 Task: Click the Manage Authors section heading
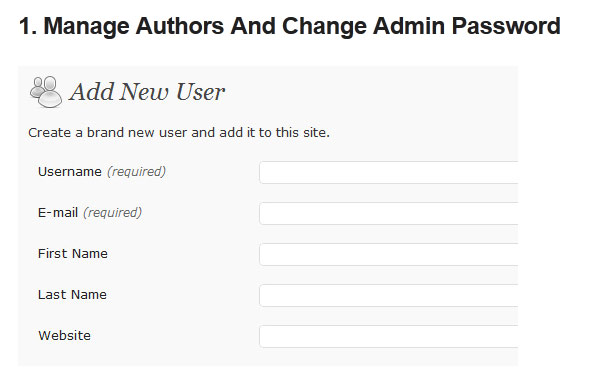tap(290, 26)
